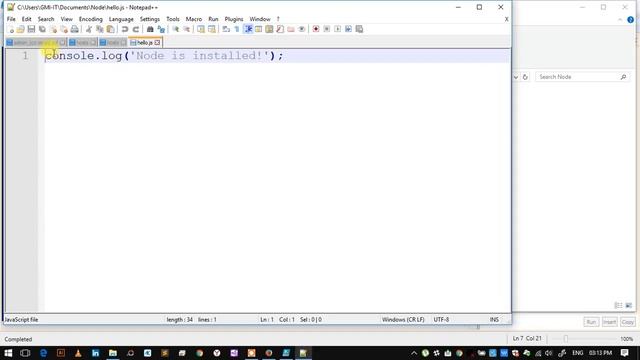
Task: Click the Close All documents toolbar icon
Action: (64, 29)
